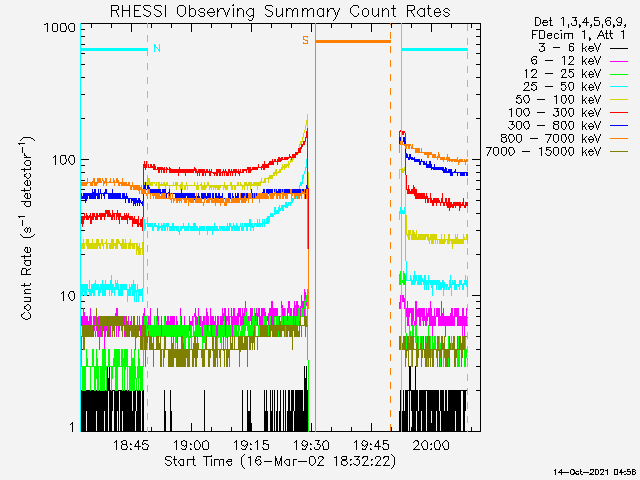640x480 pixels.
Task: Click the yellow line swatch for 50 - 100 keV
Action: (x=619, y=100)
